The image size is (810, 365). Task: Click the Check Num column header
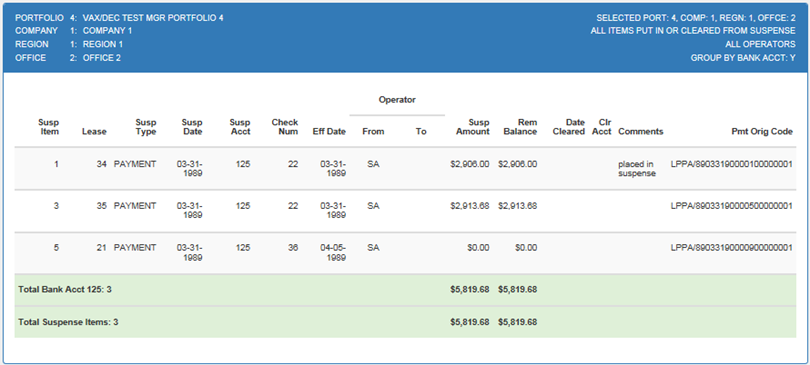285,127
